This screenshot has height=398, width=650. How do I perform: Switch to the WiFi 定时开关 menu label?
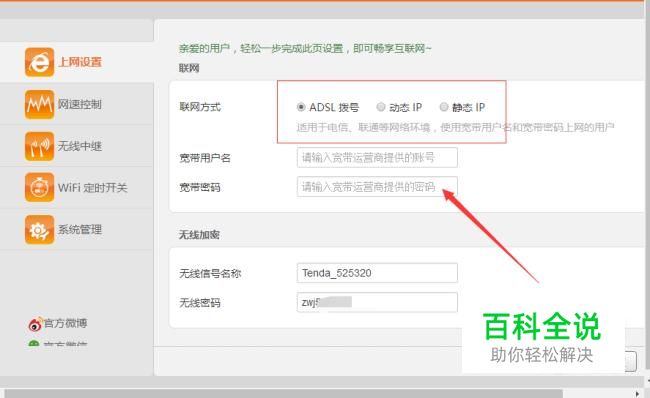click(x=92, y=188)
